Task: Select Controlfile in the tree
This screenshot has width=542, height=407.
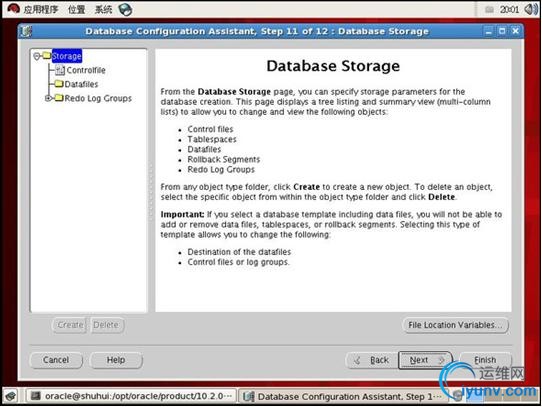Action: 86,70
